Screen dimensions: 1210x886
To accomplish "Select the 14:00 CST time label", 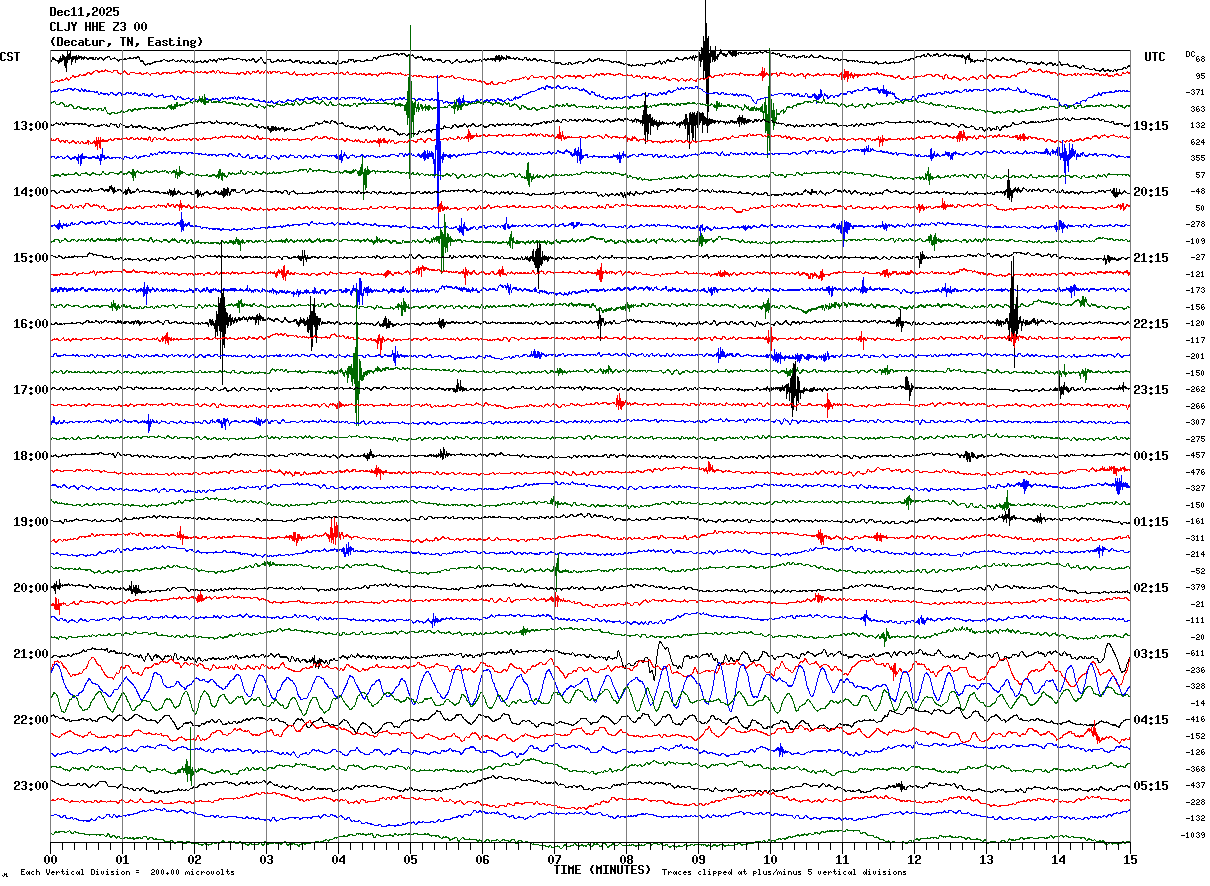I will coord(31,192).
